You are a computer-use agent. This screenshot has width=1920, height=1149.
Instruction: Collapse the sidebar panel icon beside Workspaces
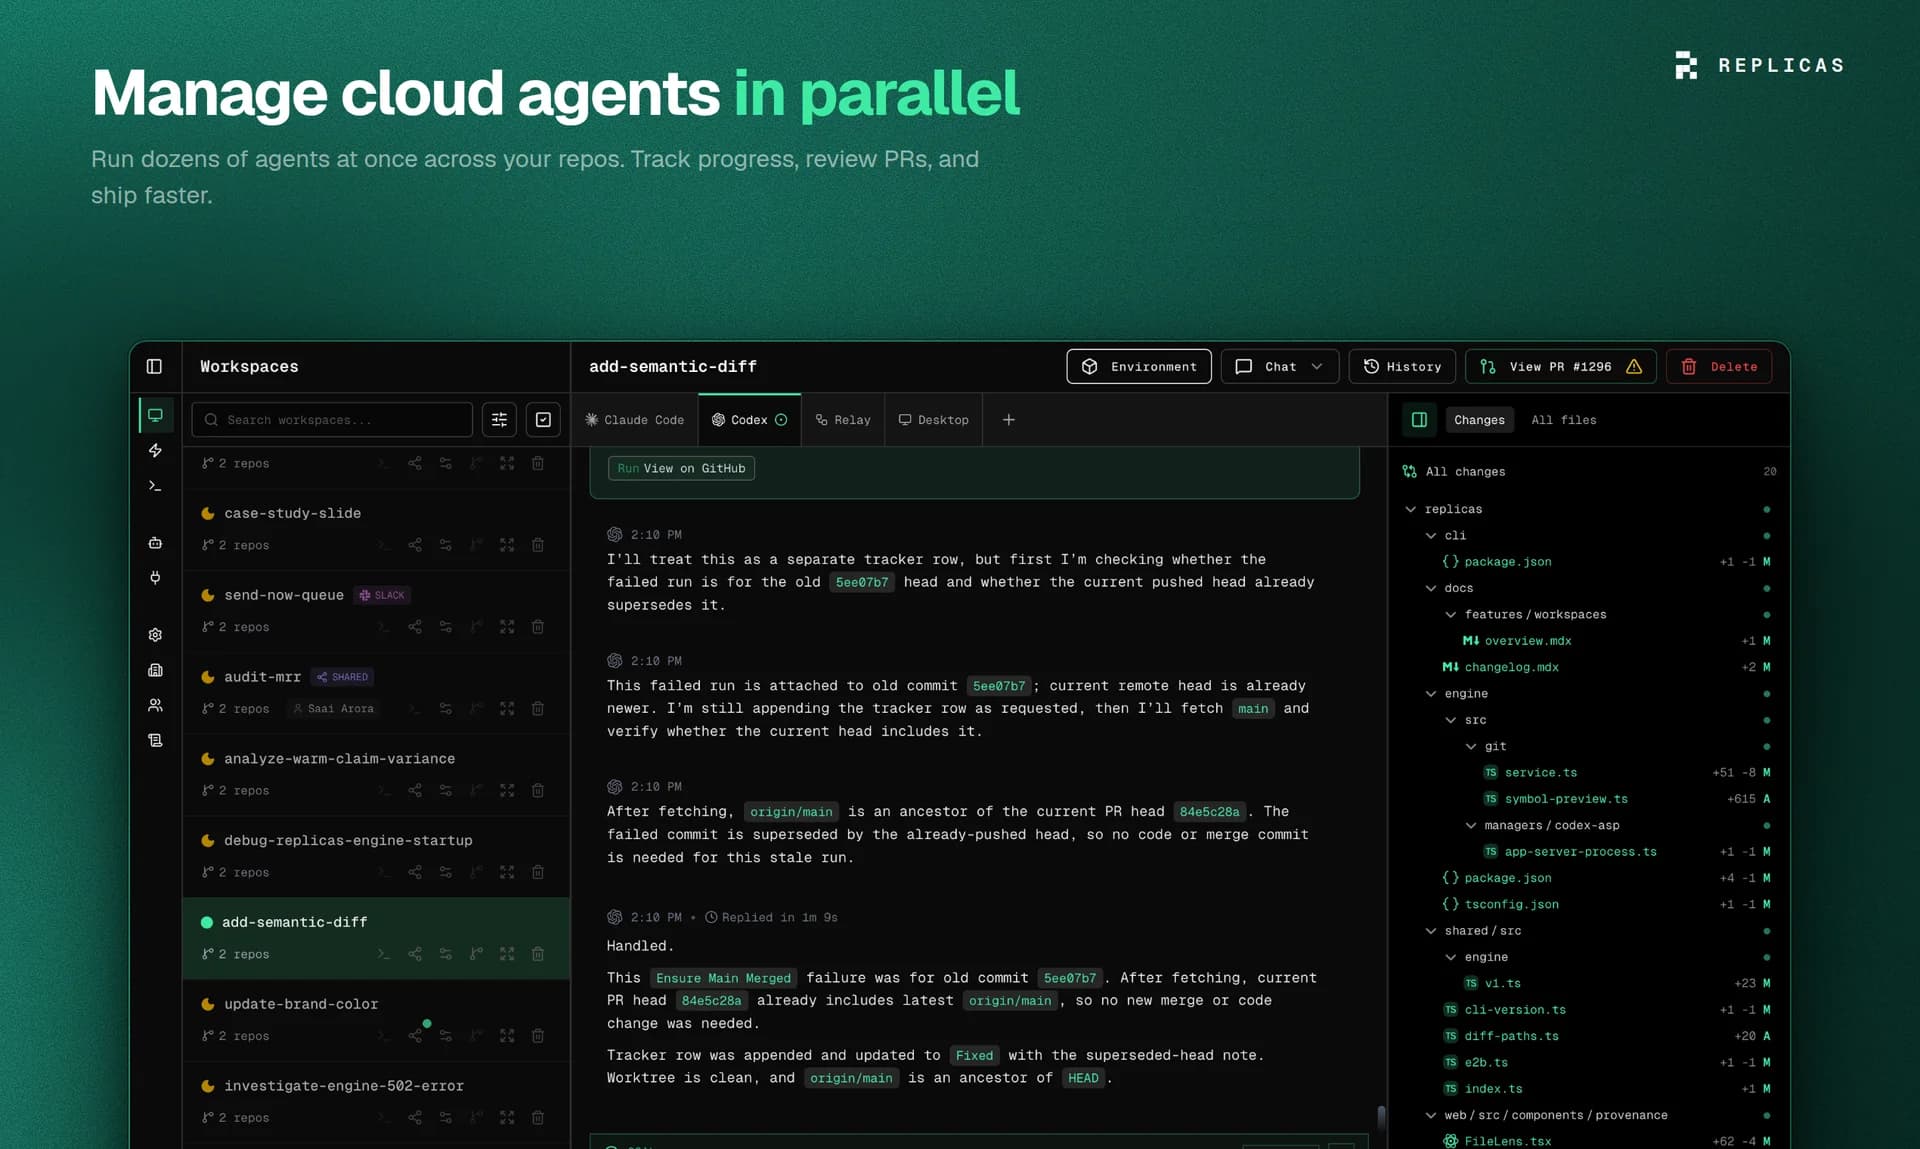tap(154, 366)
